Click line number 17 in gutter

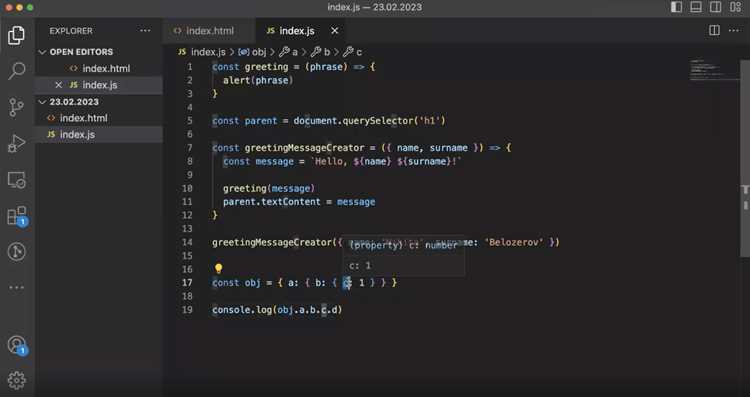187,283
